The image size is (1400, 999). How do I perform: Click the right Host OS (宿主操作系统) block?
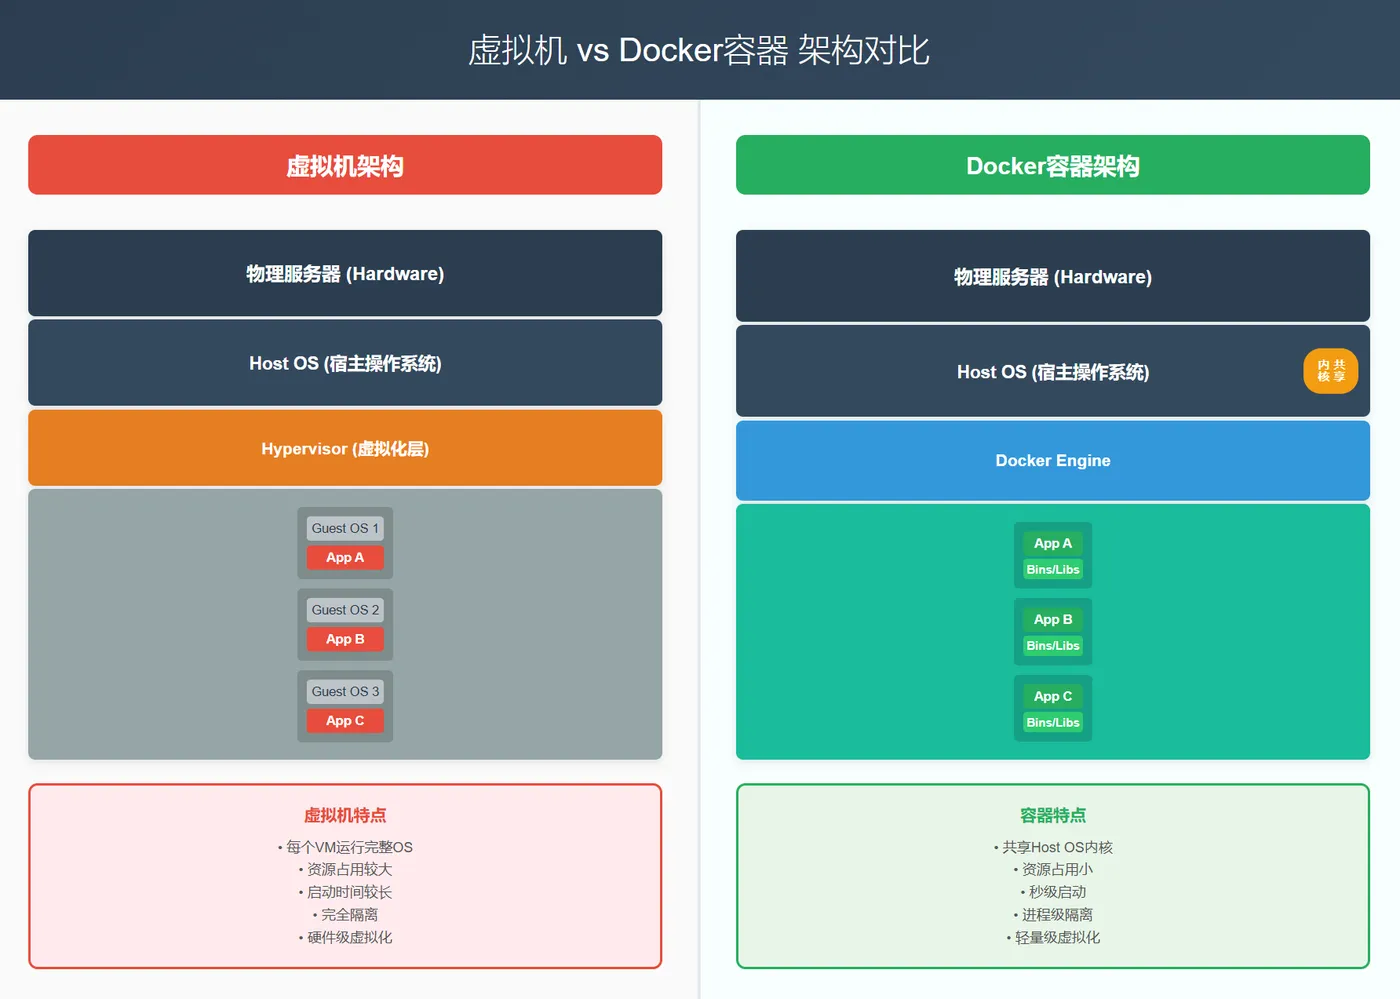point(1053,371)
